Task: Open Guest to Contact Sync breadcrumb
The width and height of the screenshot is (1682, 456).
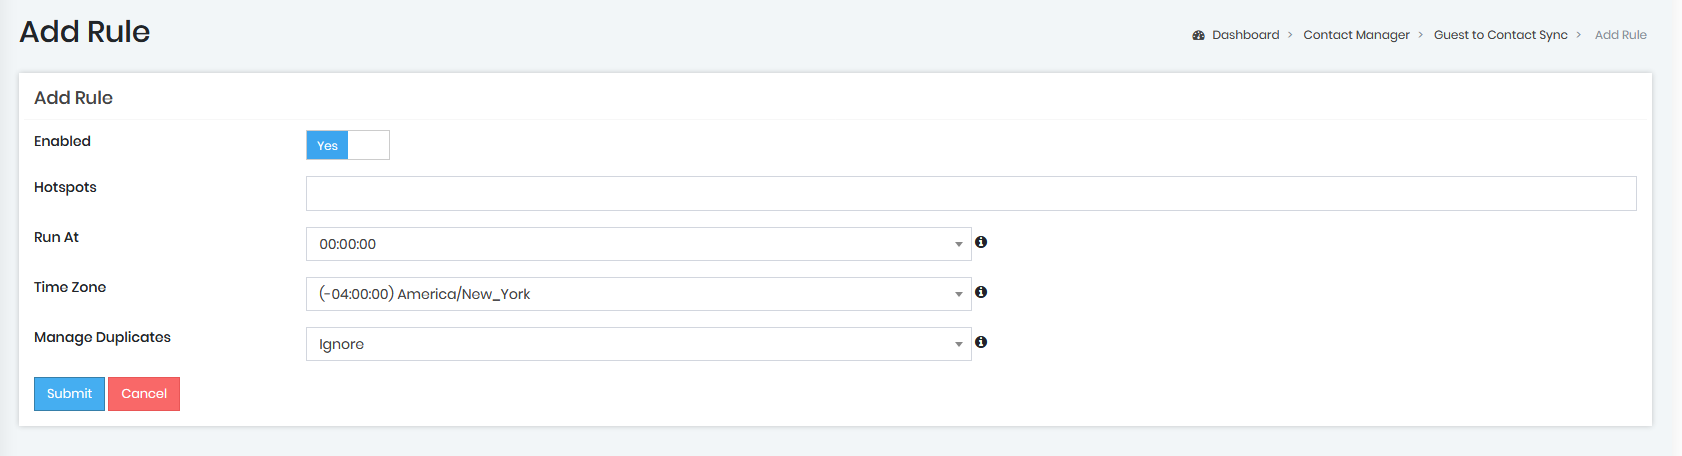Action: coord(1500,35)
